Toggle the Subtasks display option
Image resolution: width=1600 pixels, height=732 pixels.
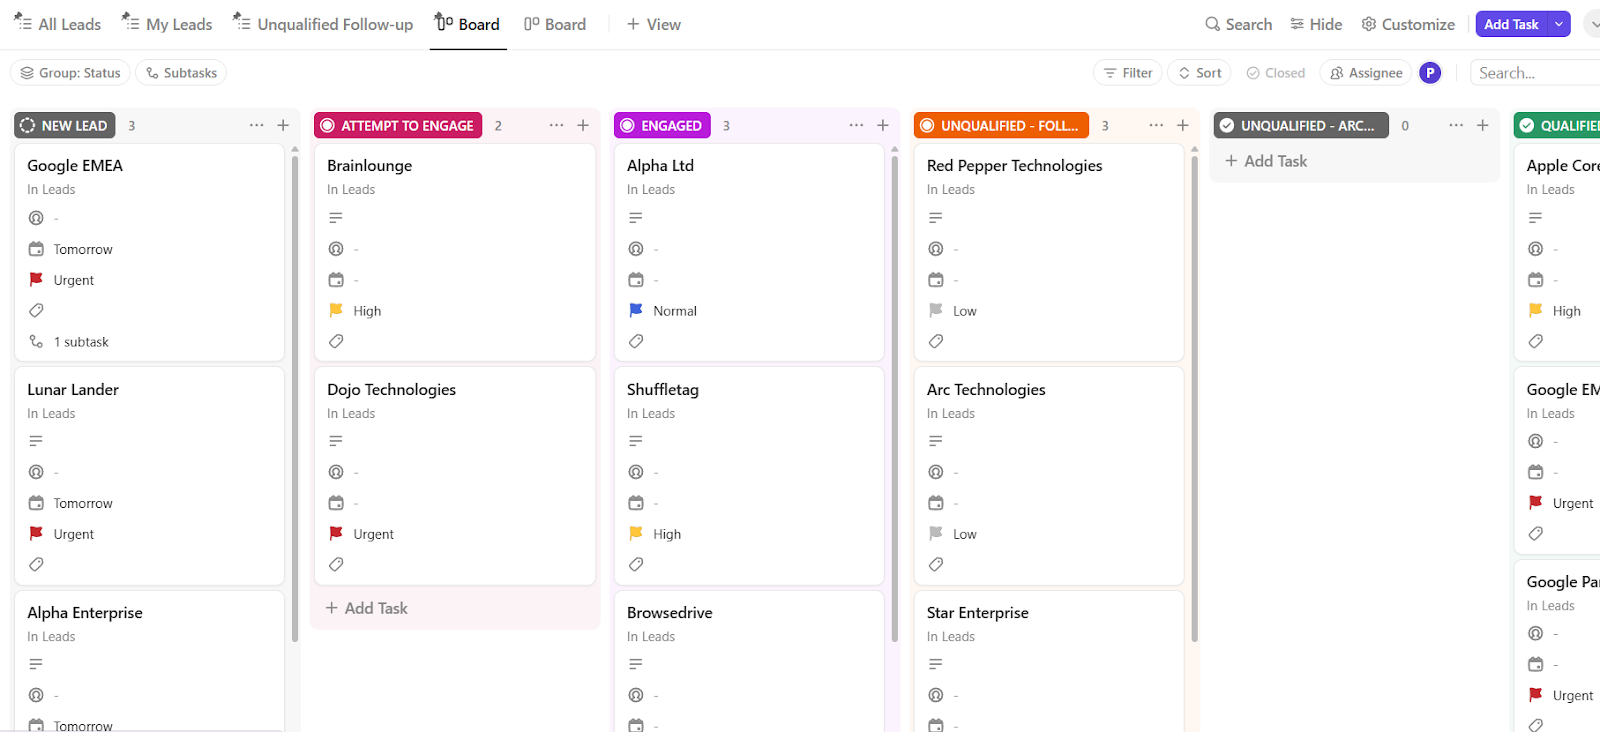[x=181, y=73]
